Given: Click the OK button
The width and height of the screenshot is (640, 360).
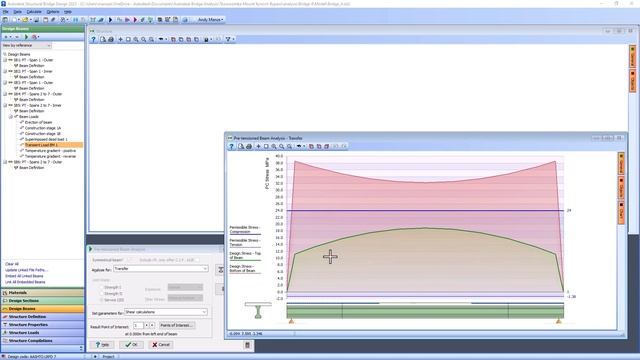Looking at the screenshot, I should tap(131, 345).
